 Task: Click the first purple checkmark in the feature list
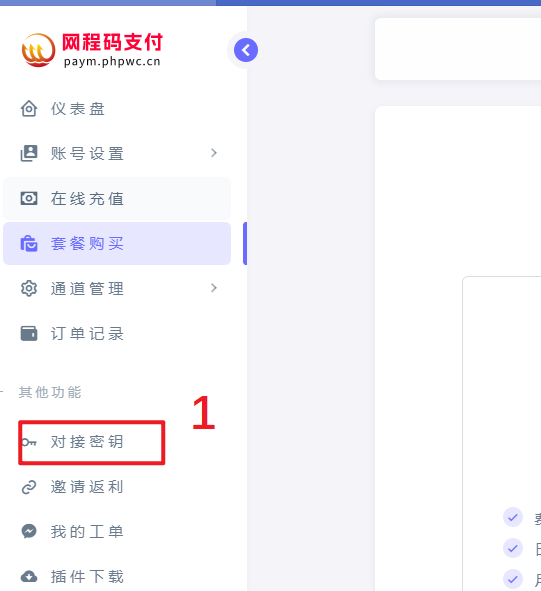513,517
